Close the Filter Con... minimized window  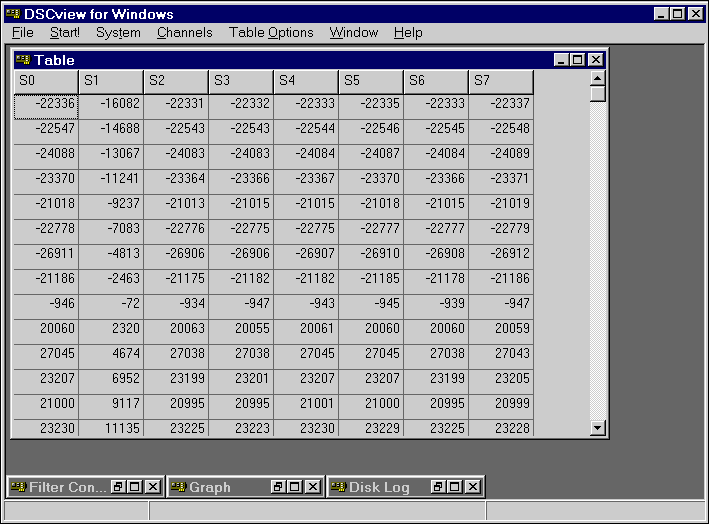pos(153,487)
